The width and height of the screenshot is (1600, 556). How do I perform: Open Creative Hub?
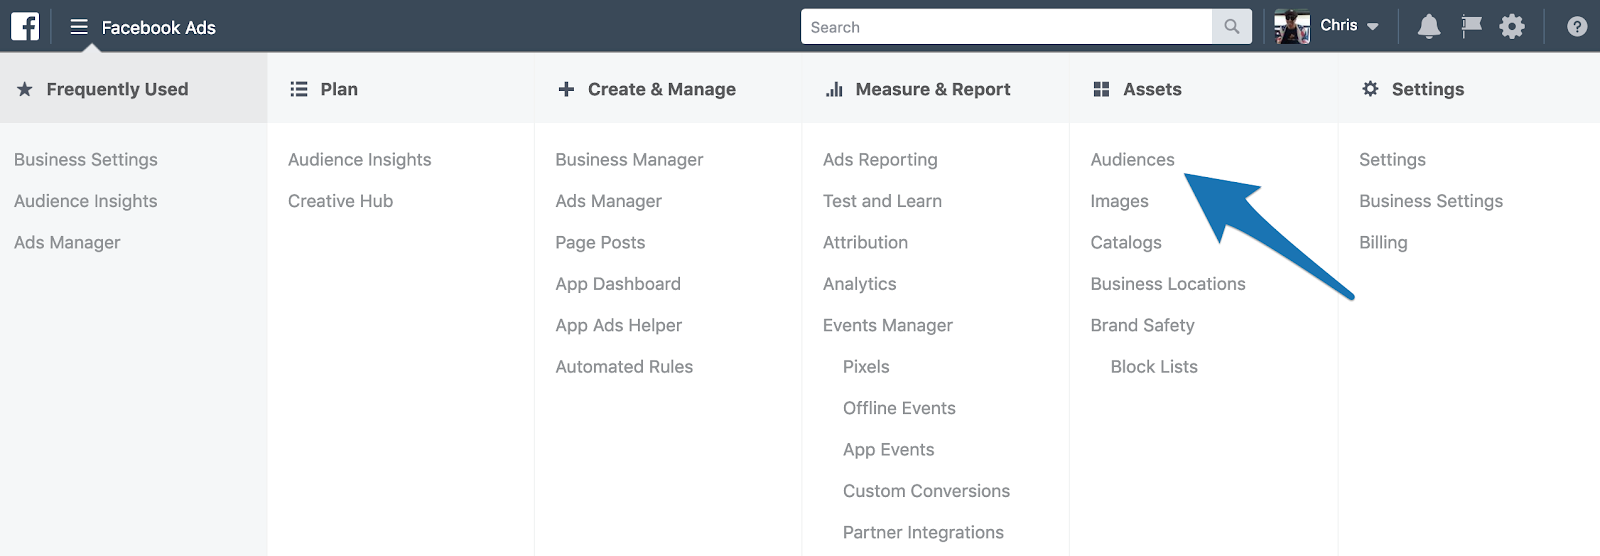pos(340,201)
